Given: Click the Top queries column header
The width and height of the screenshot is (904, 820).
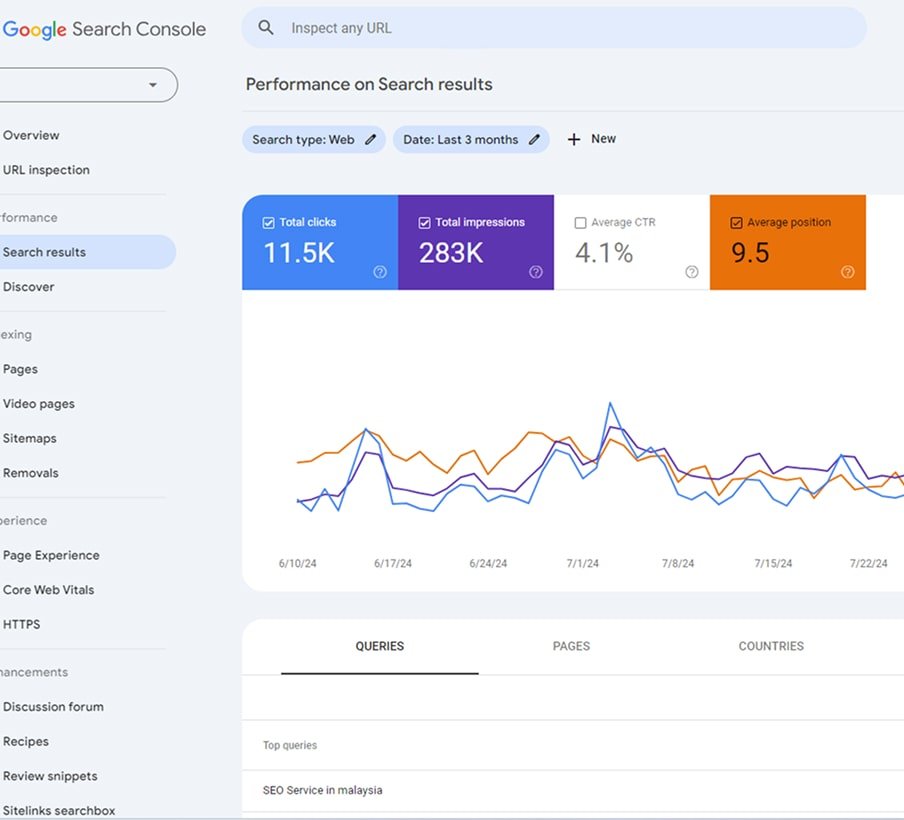Looking at the screenshot, I should coord(290,745).
